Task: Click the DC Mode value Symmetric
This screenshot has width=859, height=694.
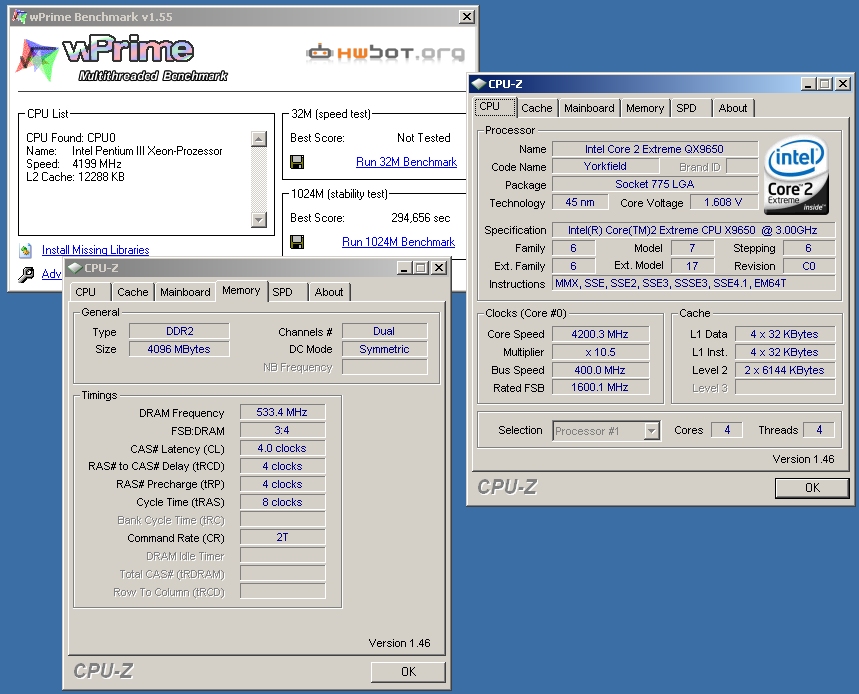Action: (x=384, y=349)
